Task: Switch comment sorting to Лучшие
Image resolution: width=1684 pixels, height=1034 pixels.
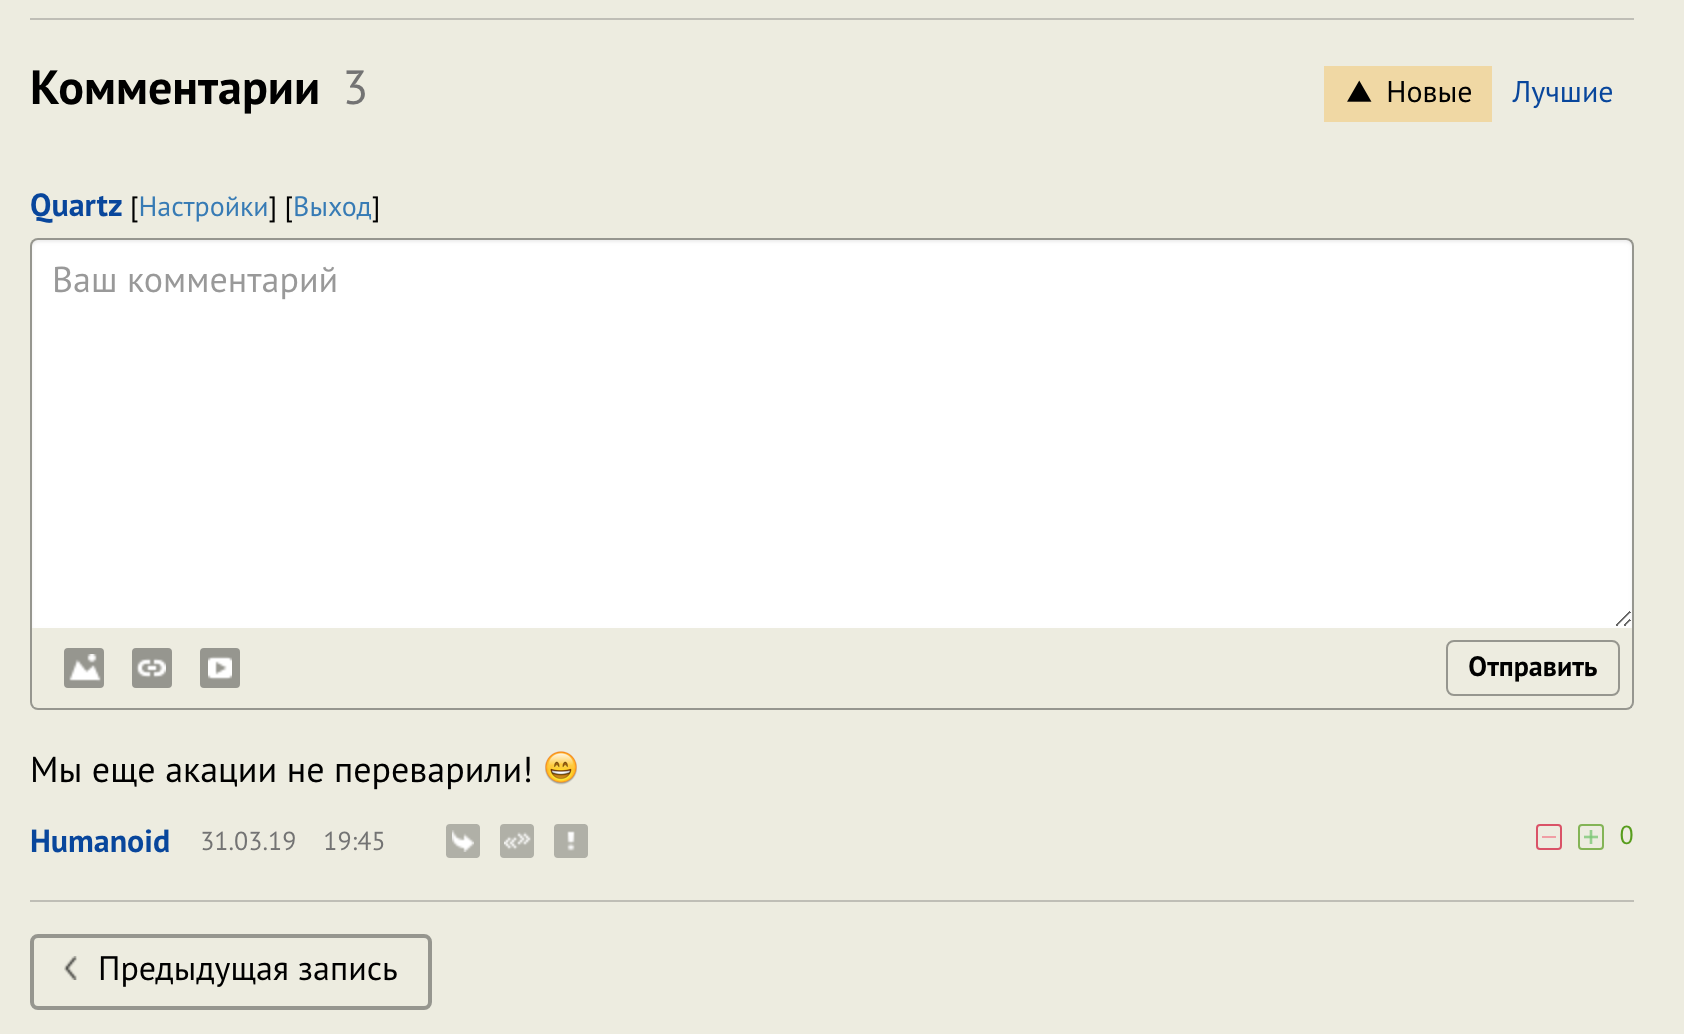Action: [x=1562, y=93]
